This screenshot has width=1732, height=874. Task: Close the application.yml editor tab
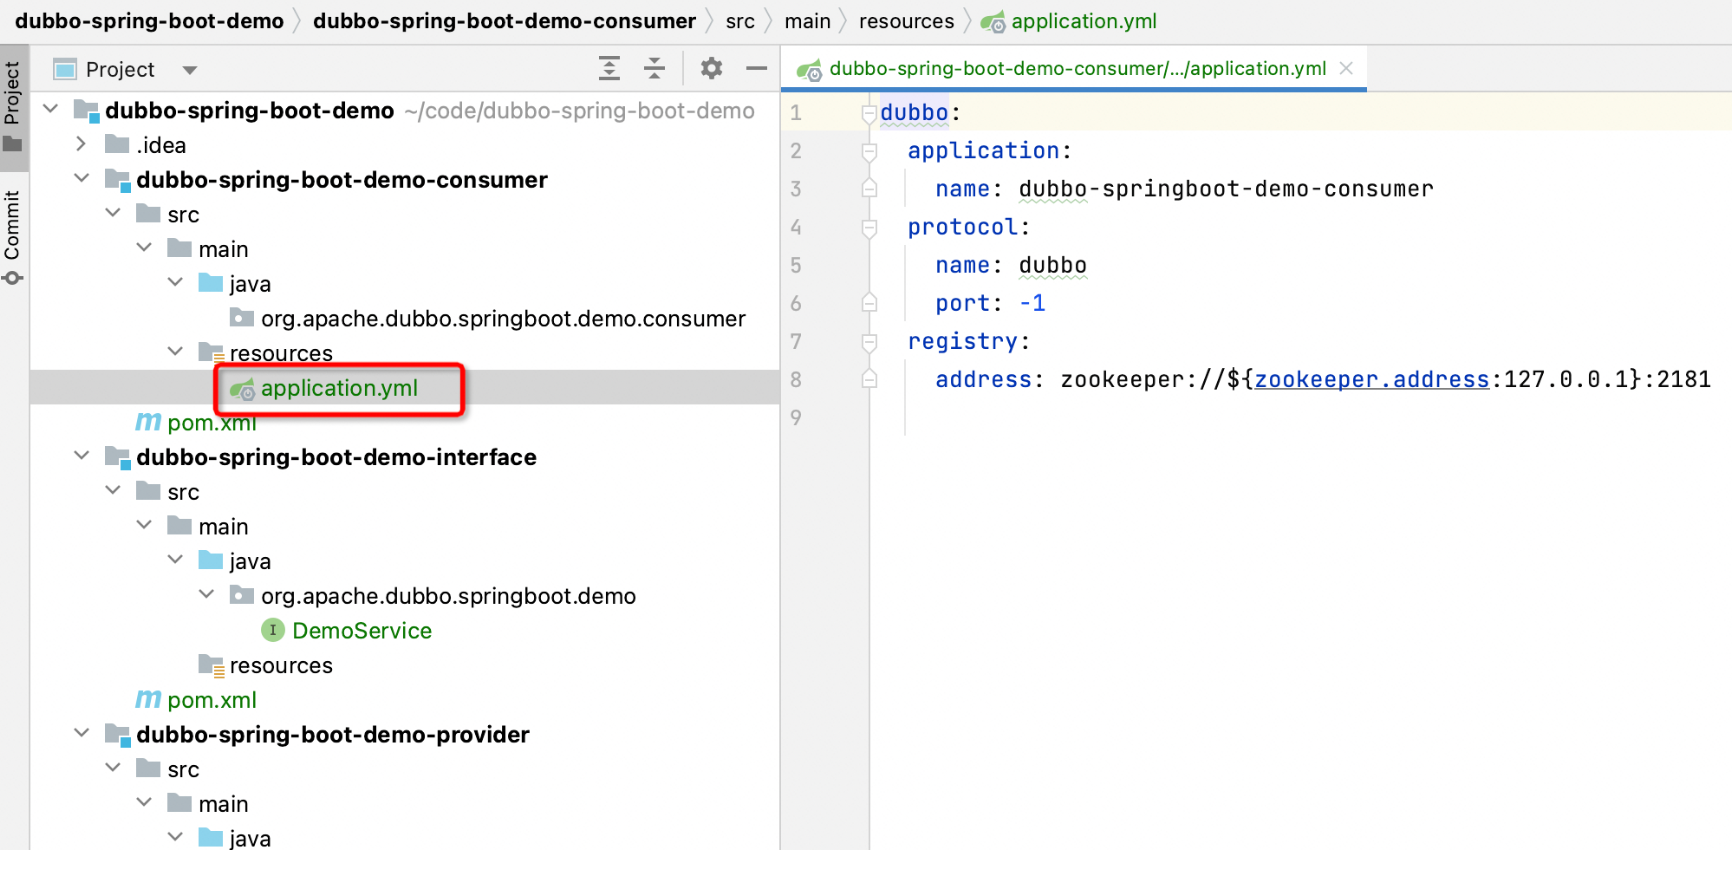(1346, 68)
